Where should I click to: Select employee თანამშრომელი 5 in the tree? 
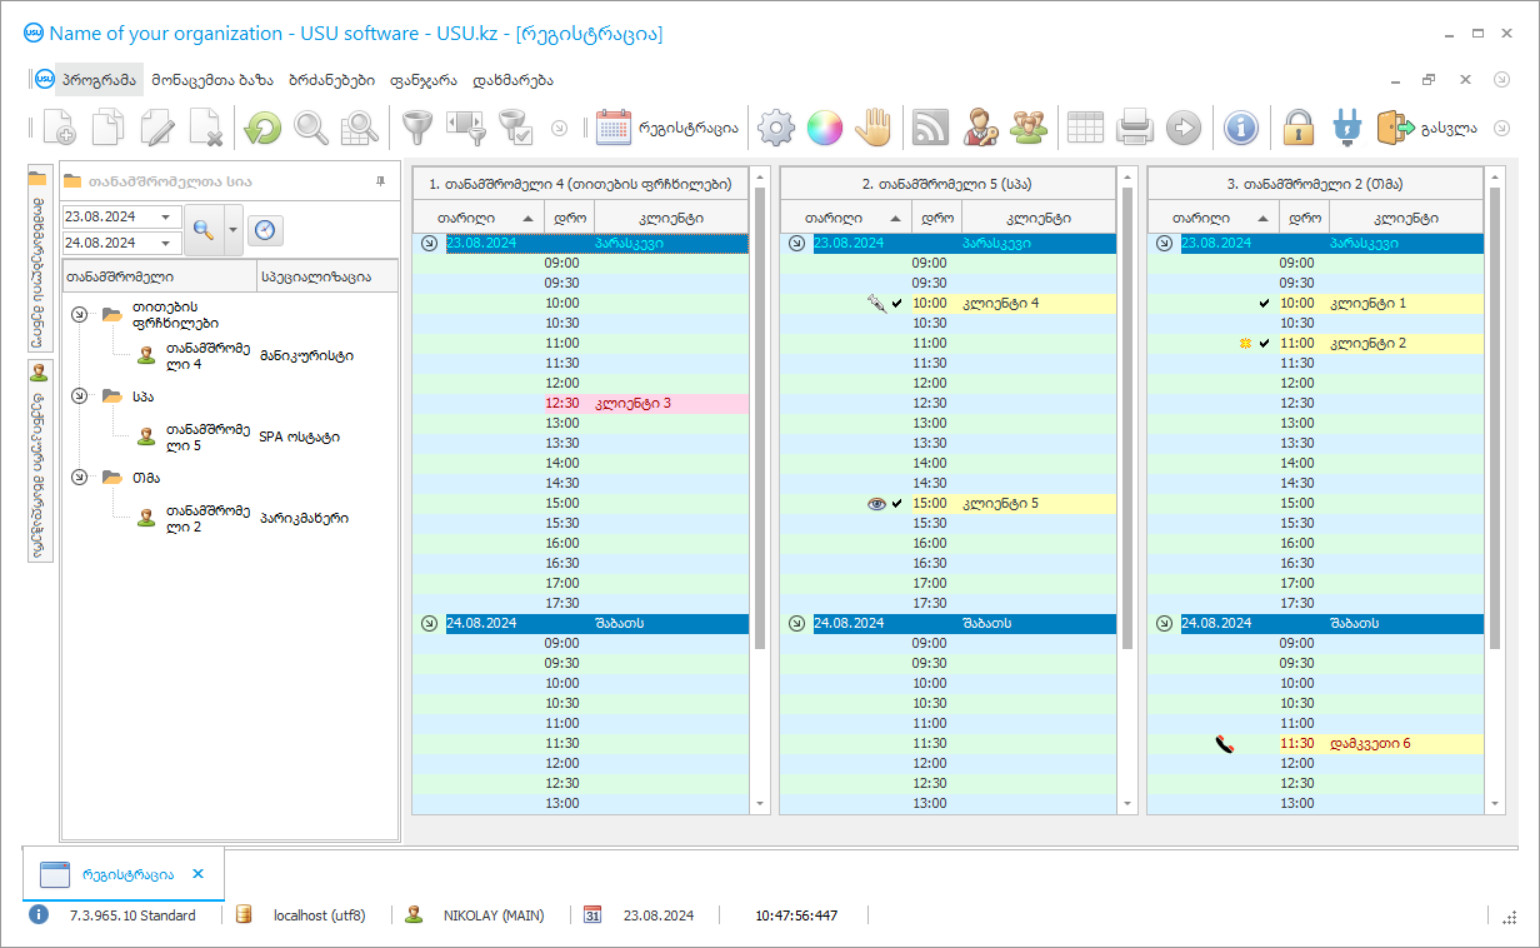(x=207, y=437)
